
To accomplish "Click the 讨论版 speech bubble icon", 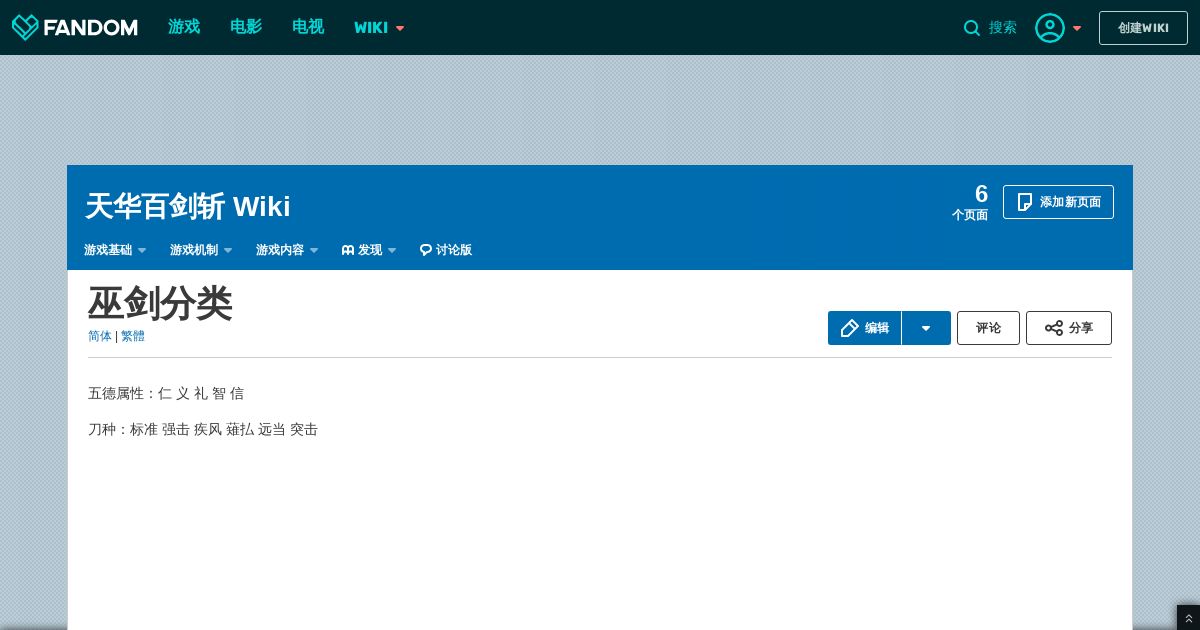I will click(426, 250).
